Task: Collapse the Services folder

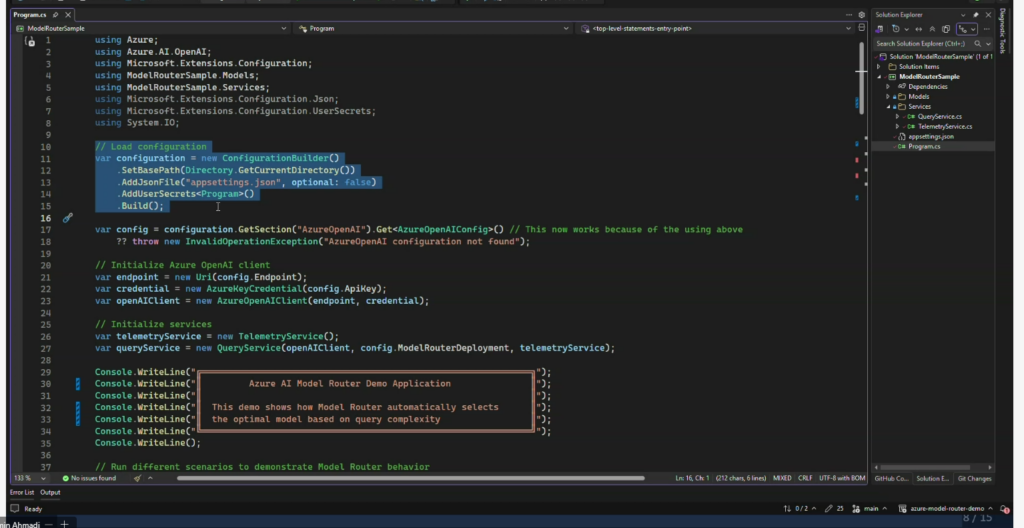Action: [x=886, y=106]
